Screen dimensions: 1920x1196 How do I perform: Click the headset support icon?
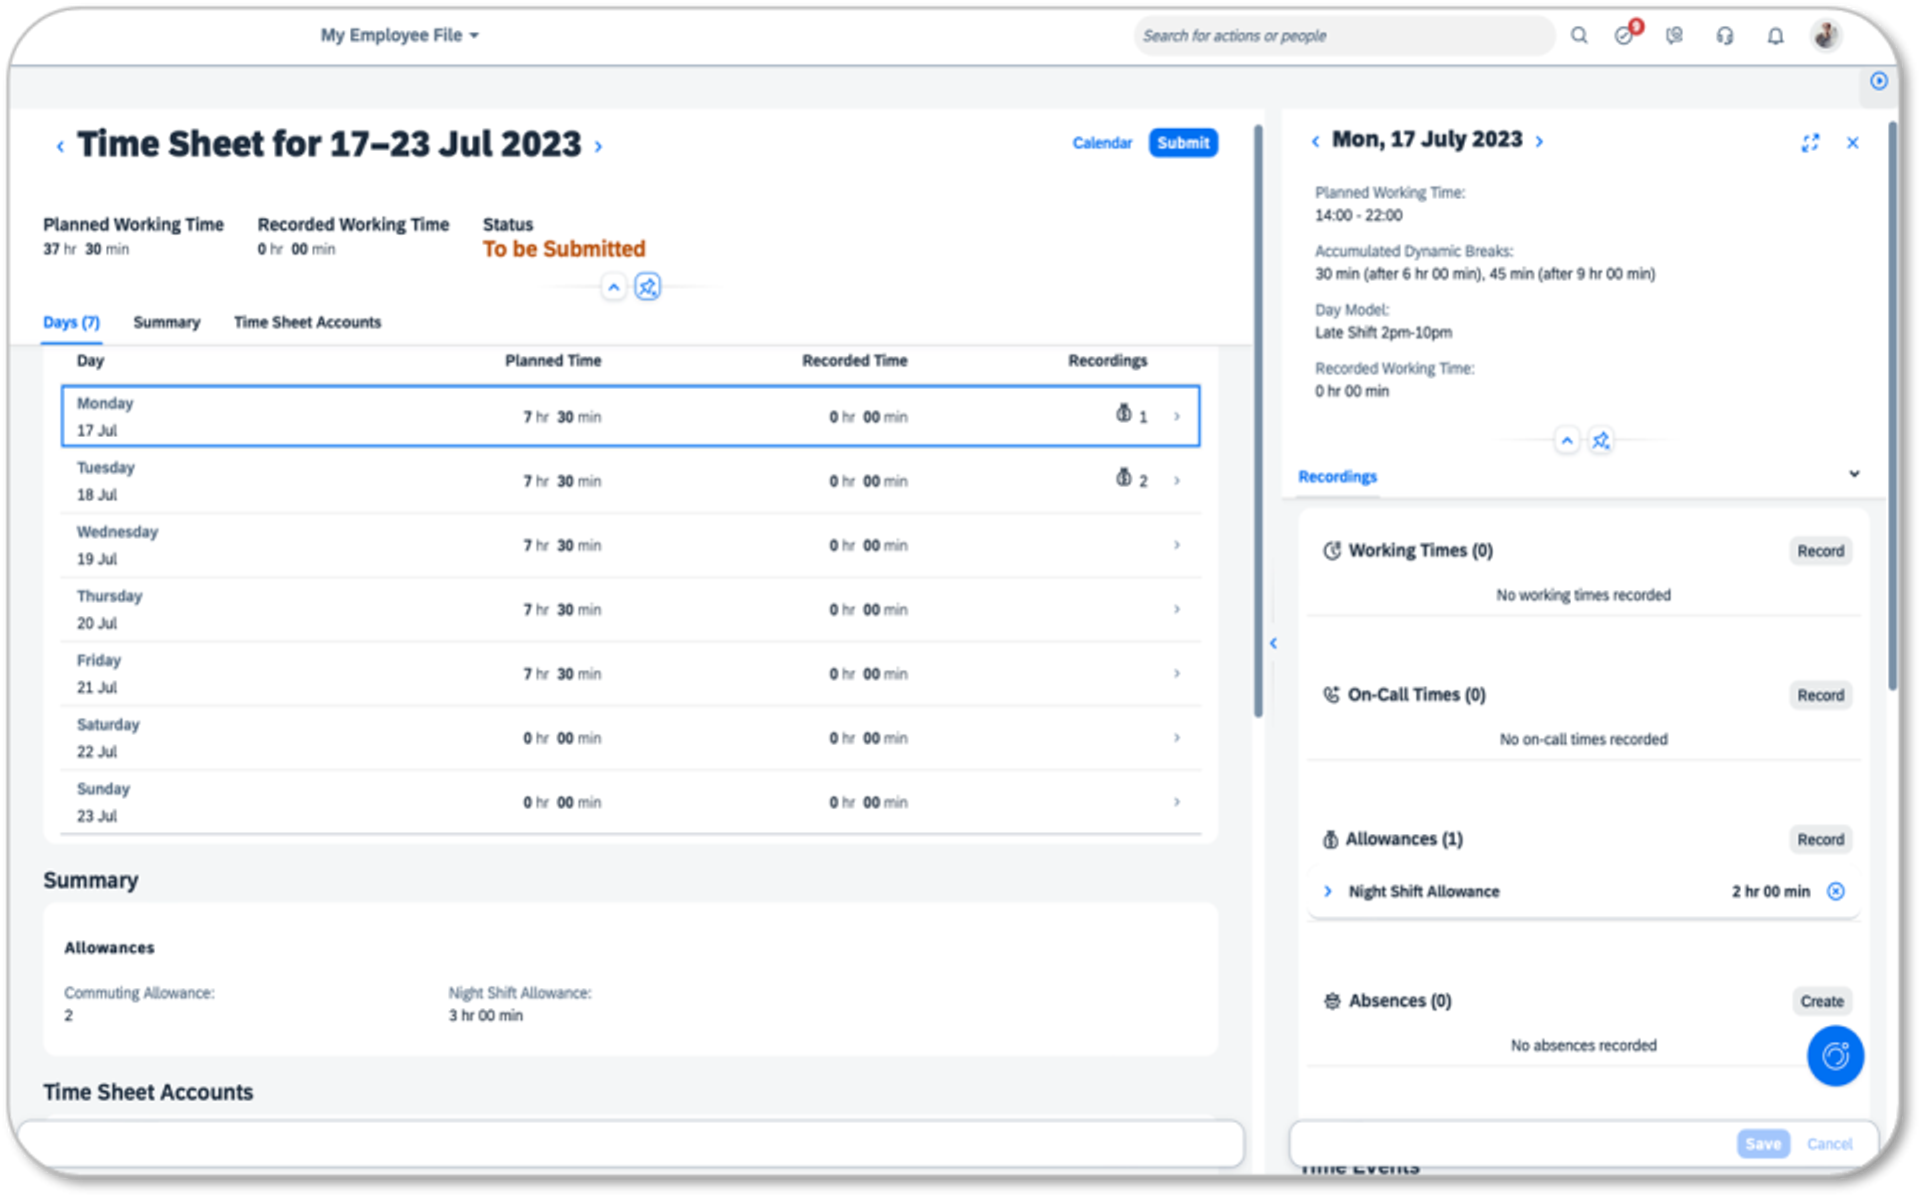pos(1725,36)
